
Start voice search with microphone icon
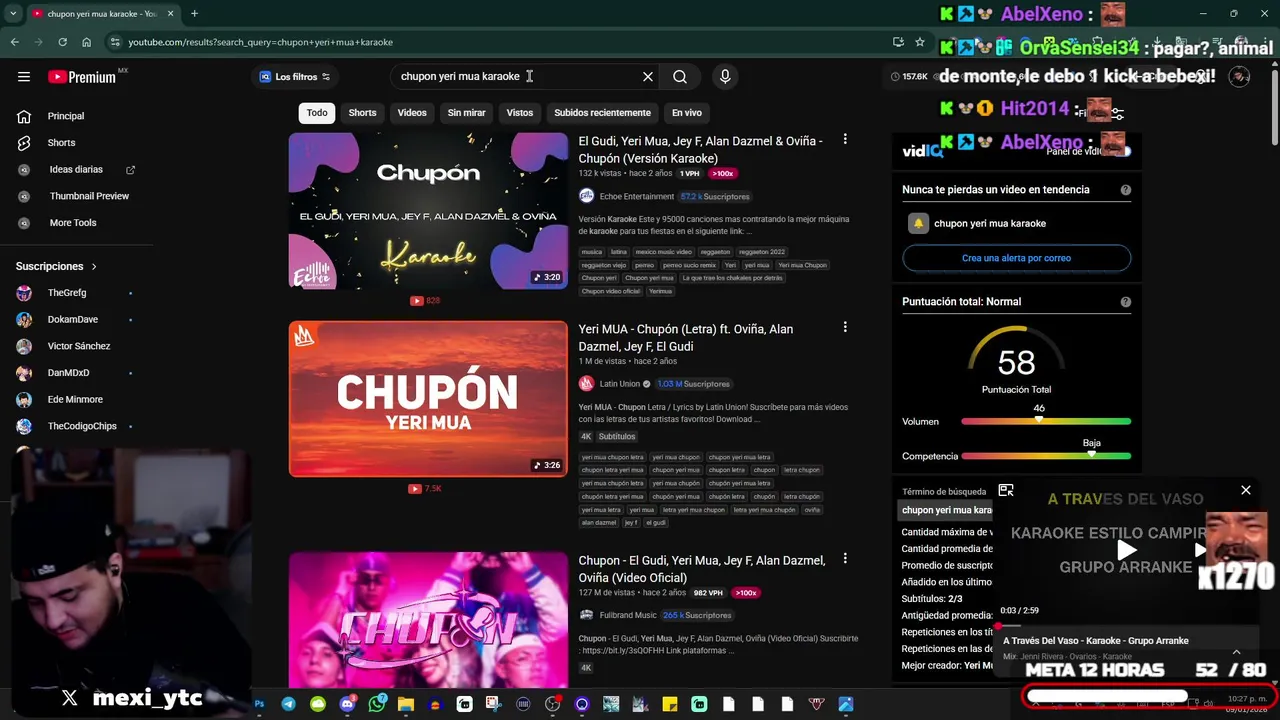pos(725,77)
